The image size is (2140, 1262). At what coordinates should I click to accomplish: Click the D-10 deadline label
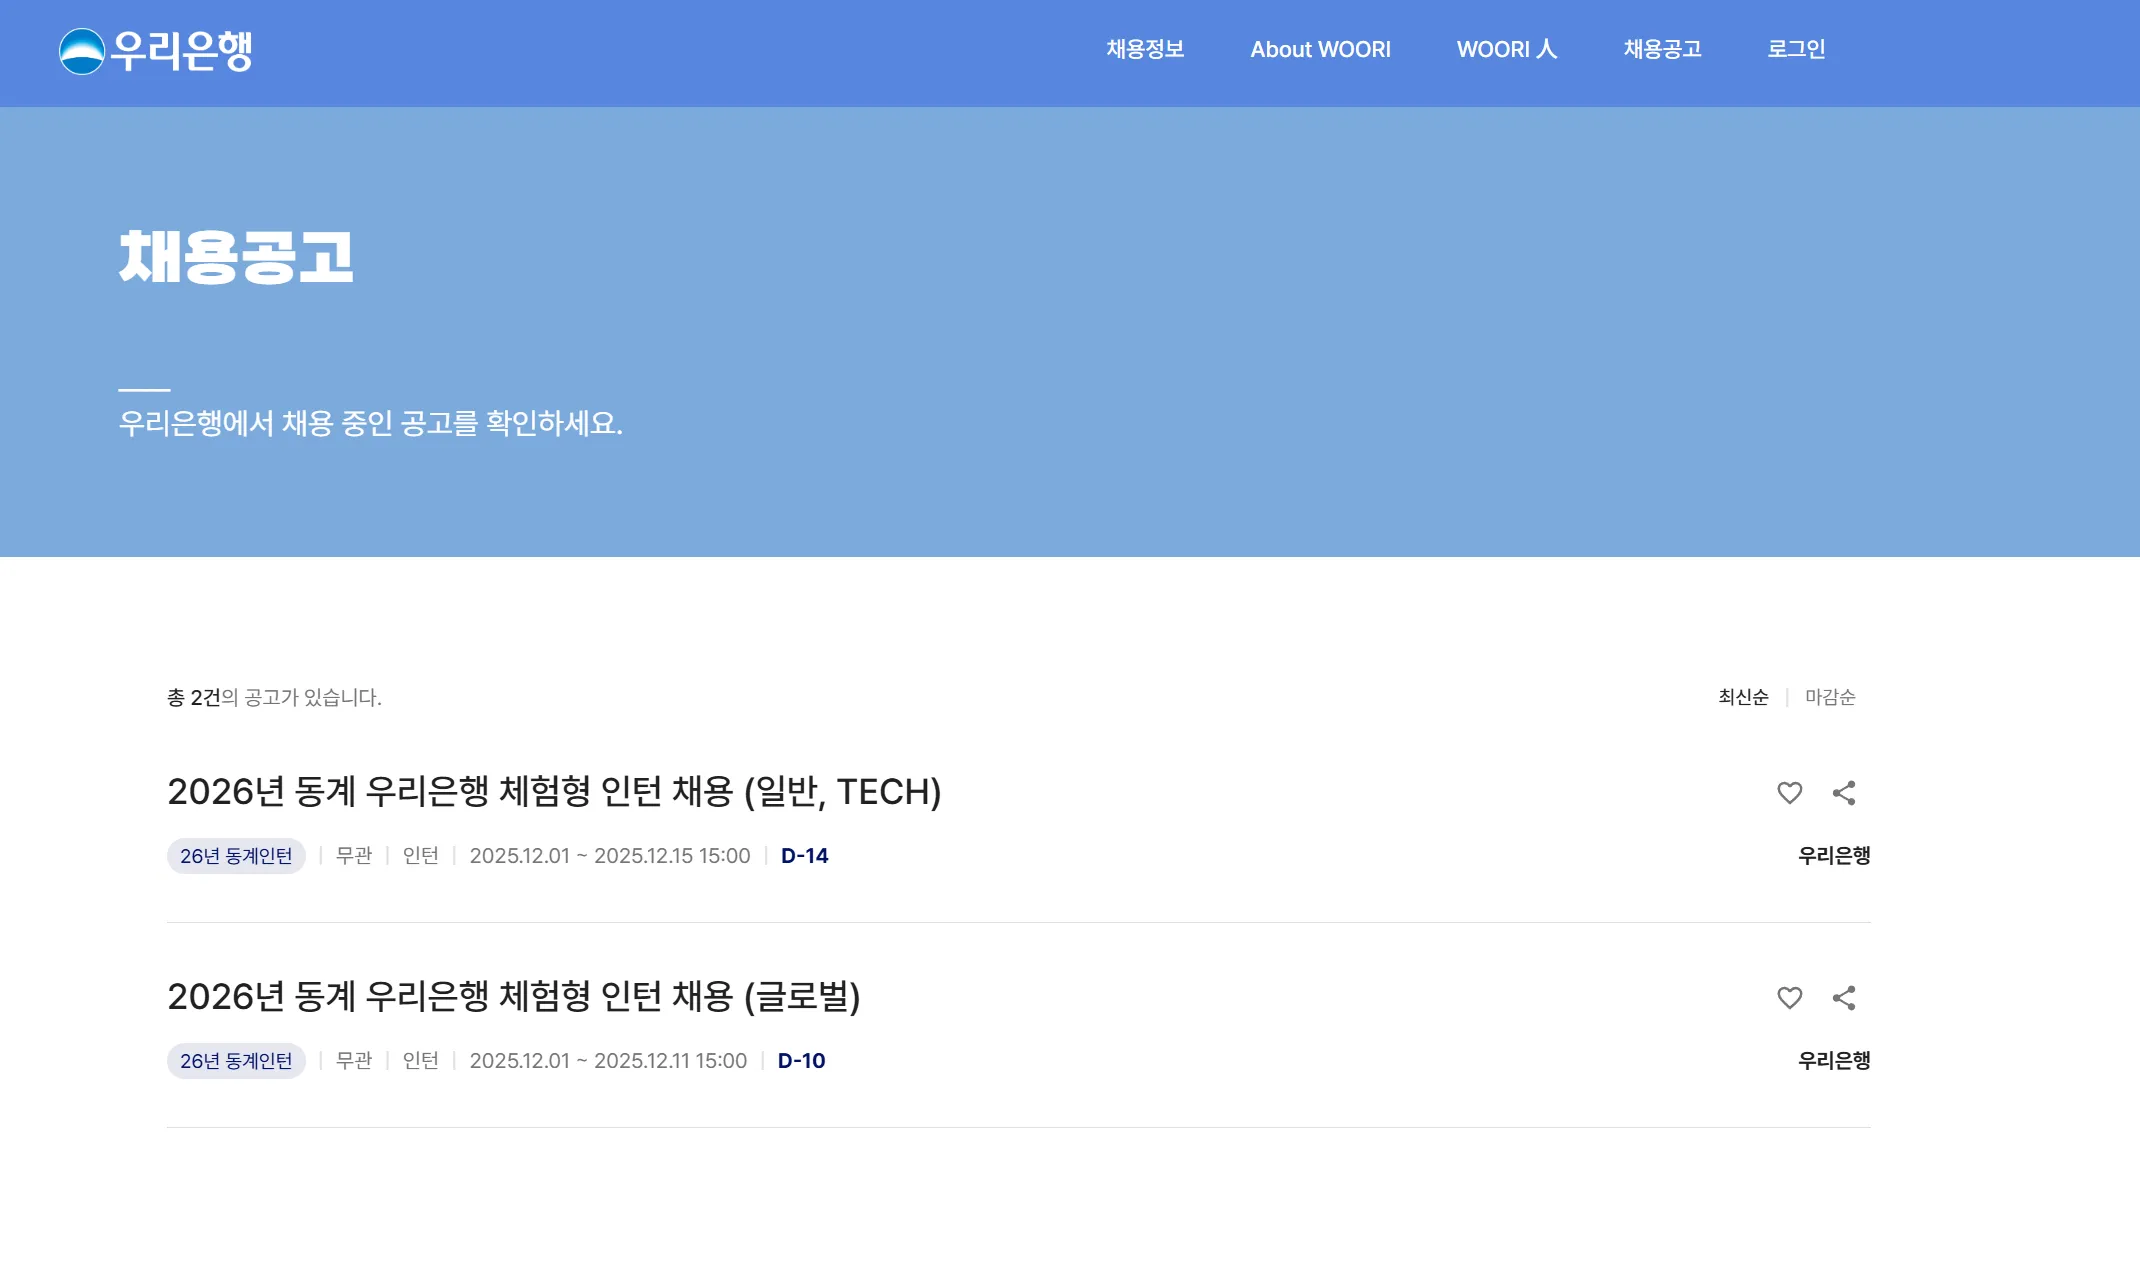[802, 1061]
